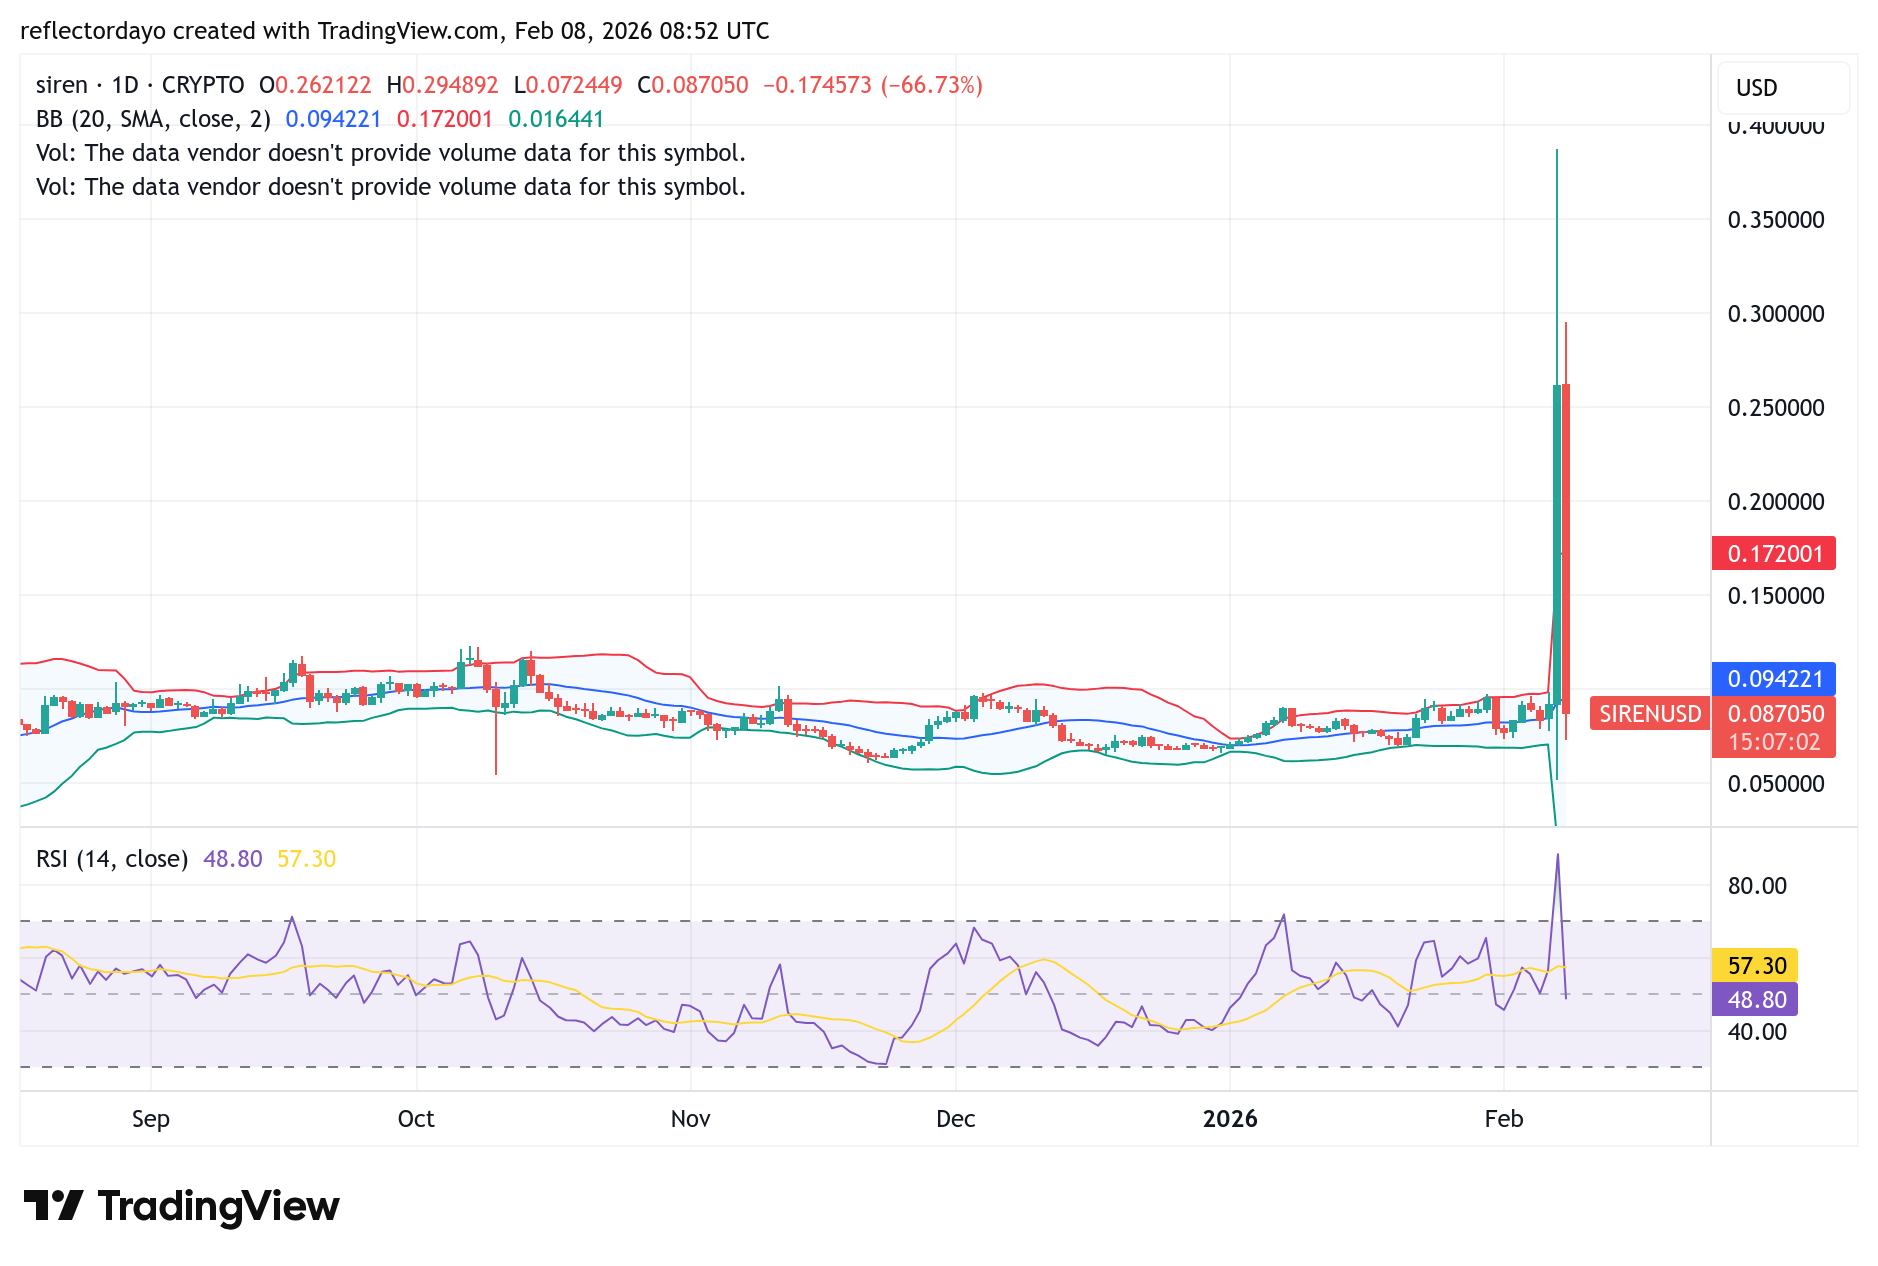Click the TradingView logo at bottom
Screen dimensions: 1878x1266
click(181, 1206)
